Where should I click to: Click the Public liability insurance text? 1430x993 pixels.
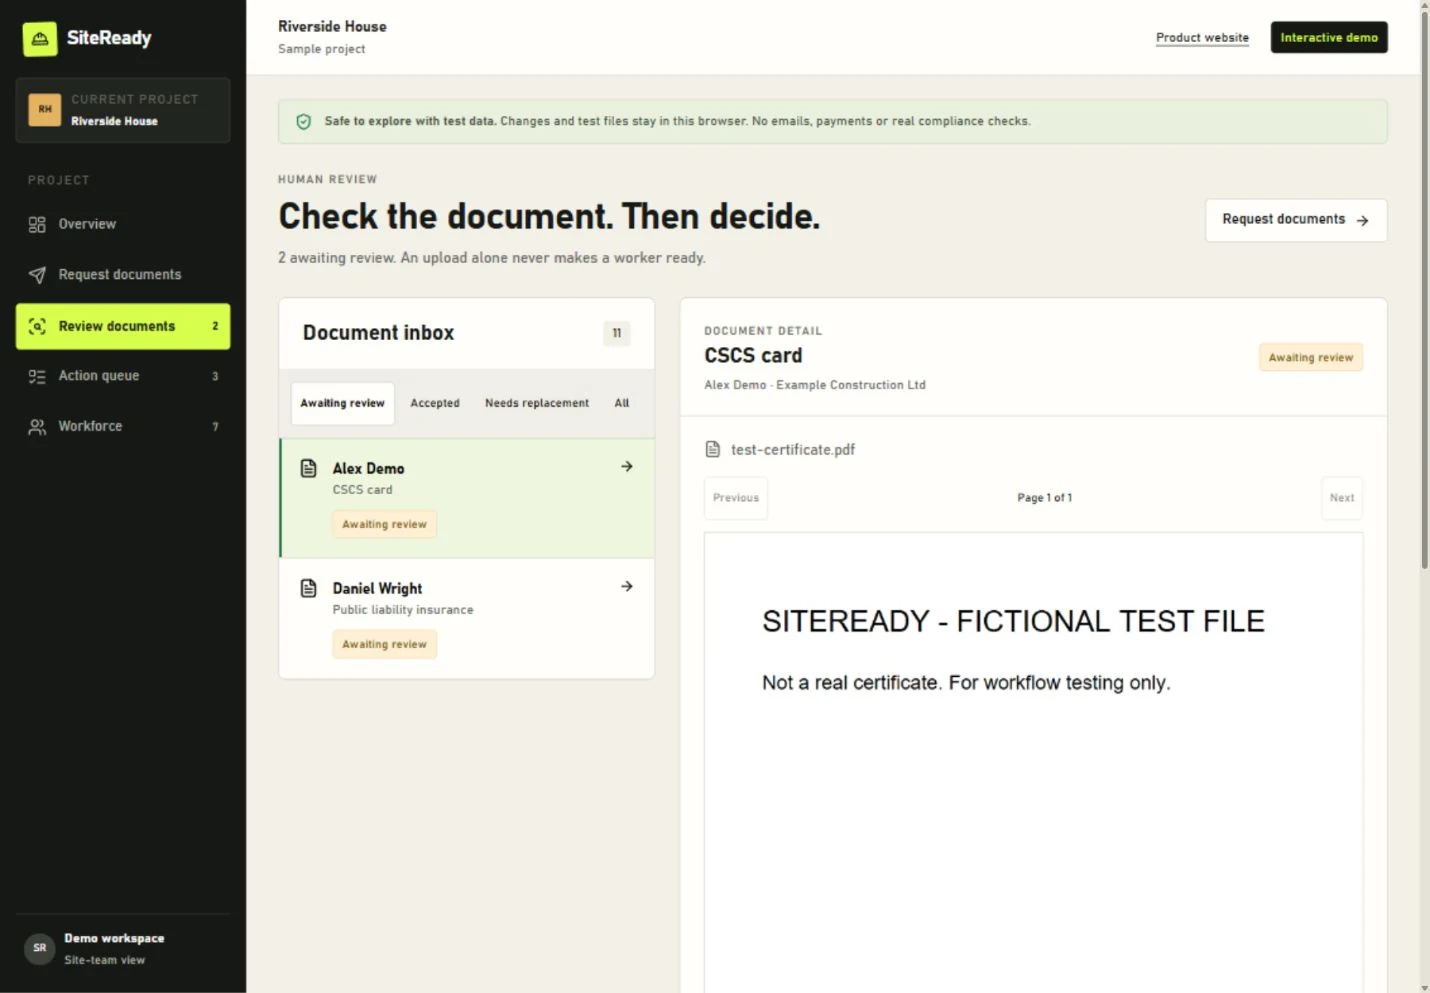[403, 610]
